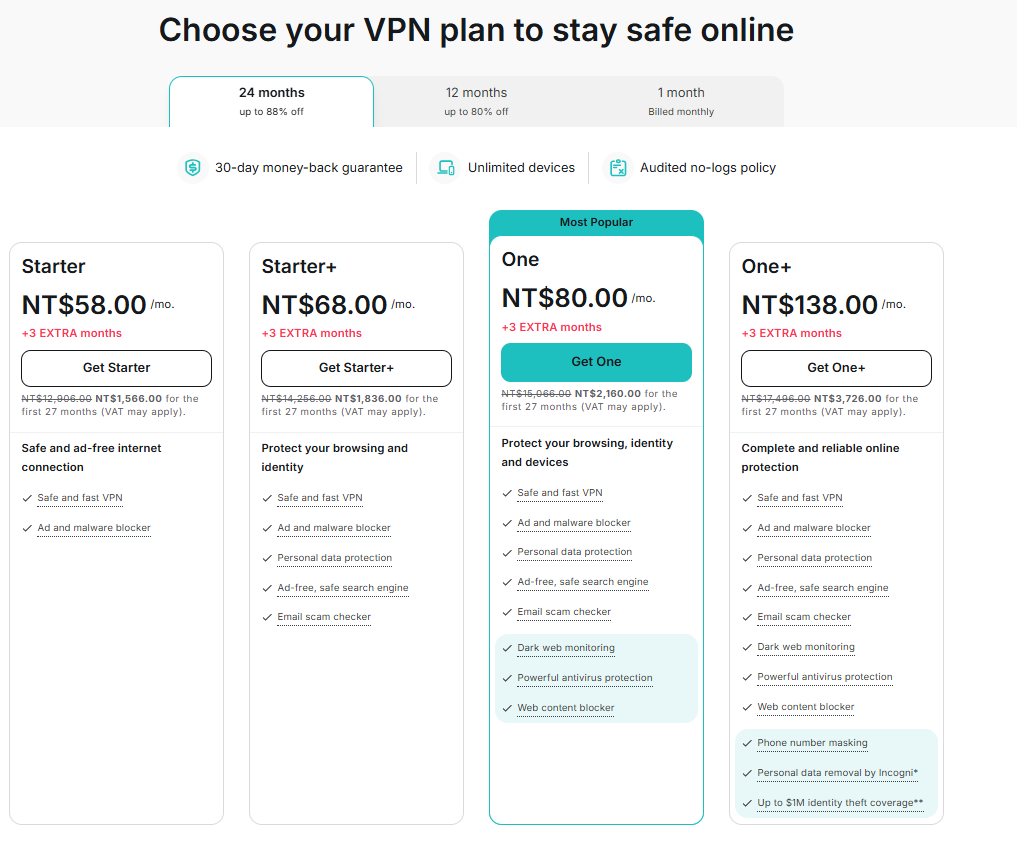Click the money-back guarantee shield icon

click(x=192, y=168)
